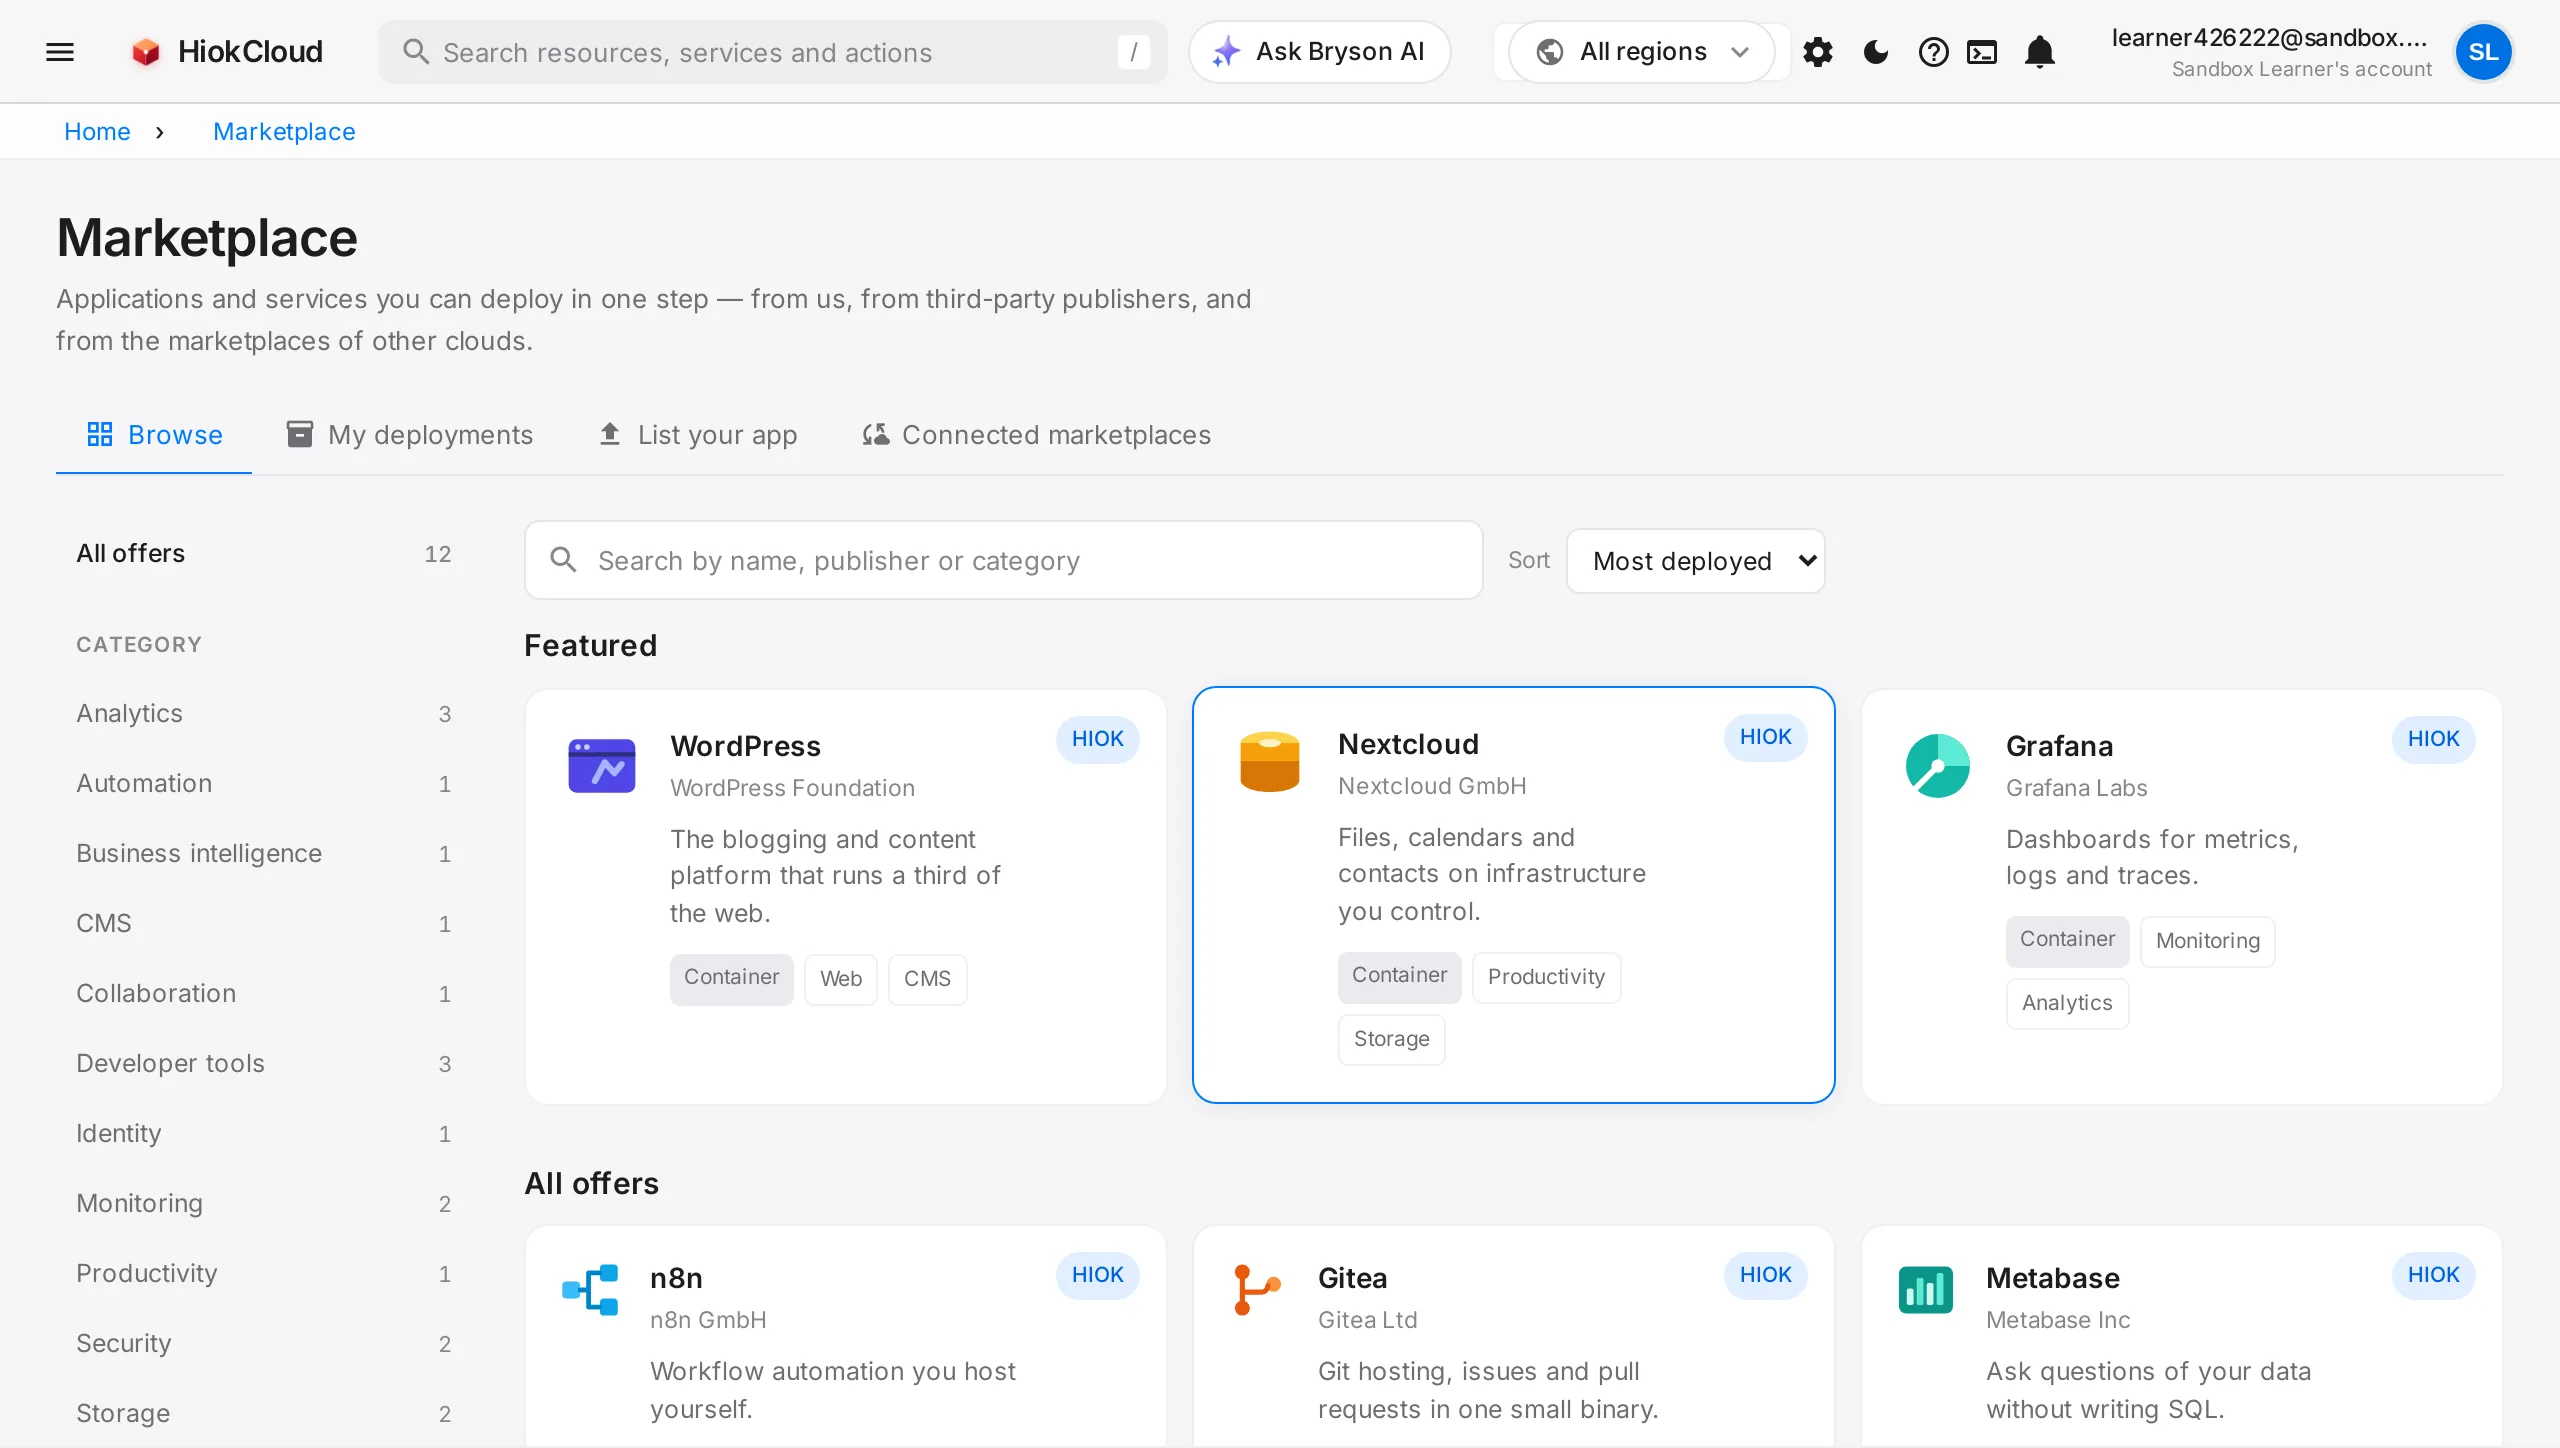Click the Monitoring tag on Grafana card

pos(2207,941)
